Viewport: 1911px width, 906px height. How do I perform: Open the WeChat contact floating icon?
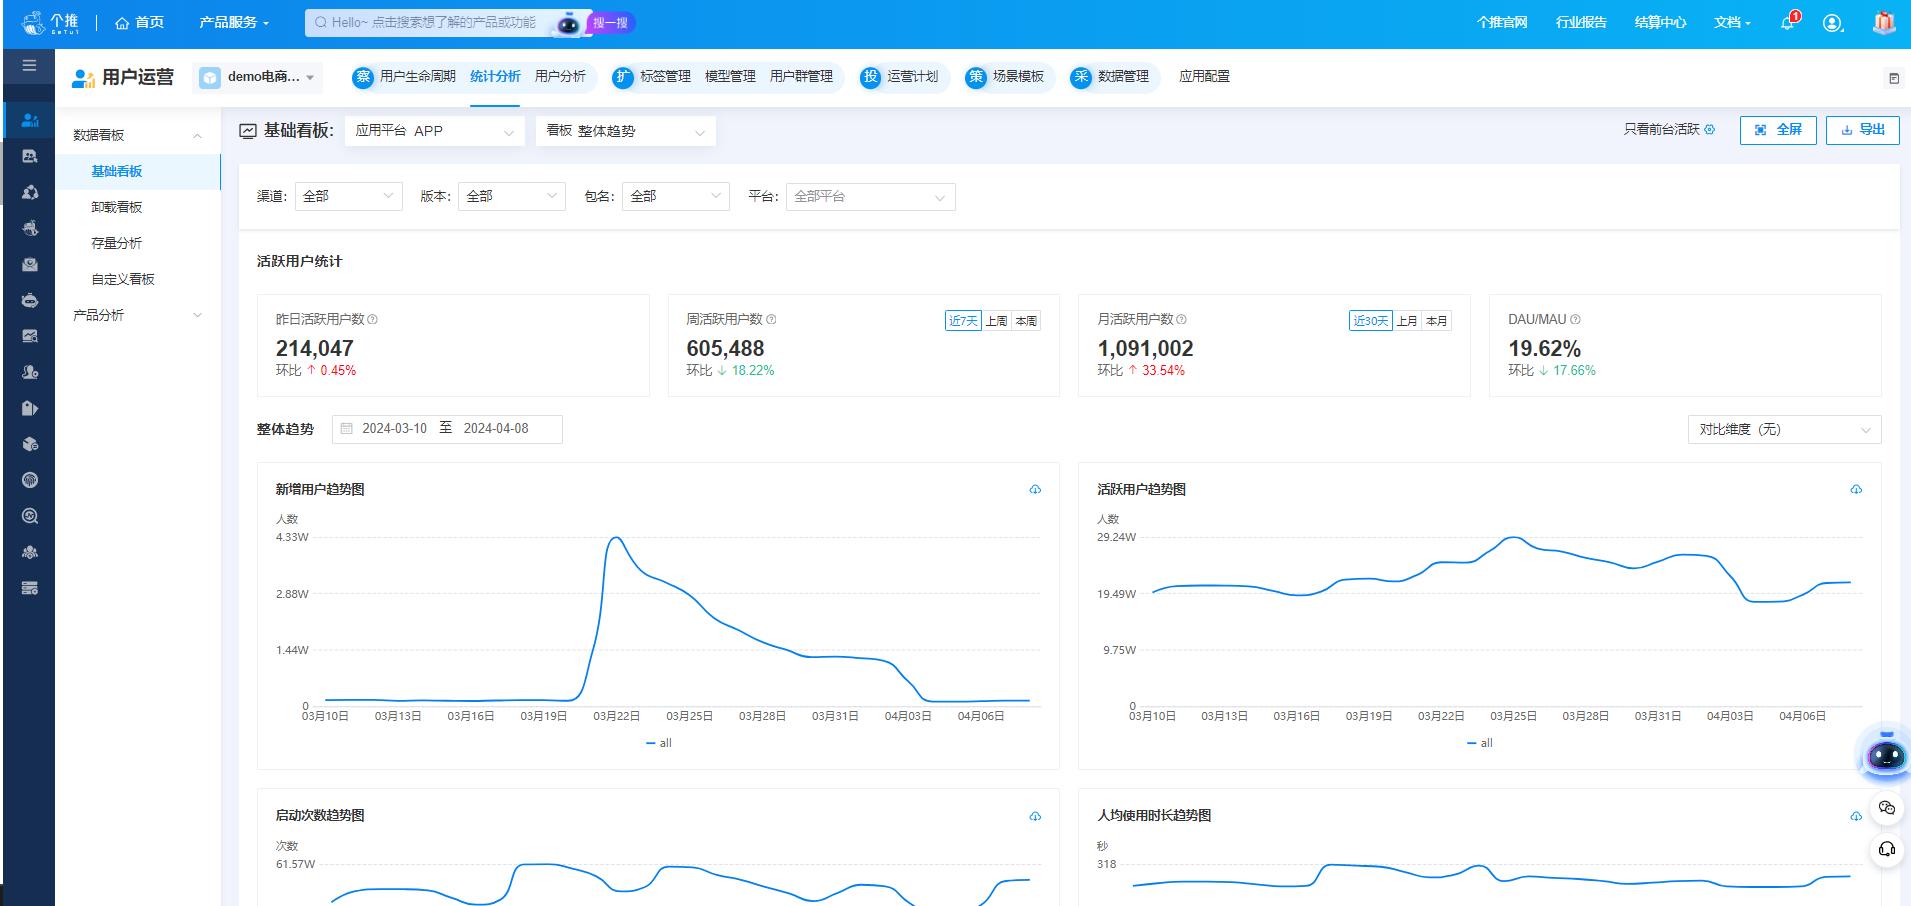[x=1887, y=808]
